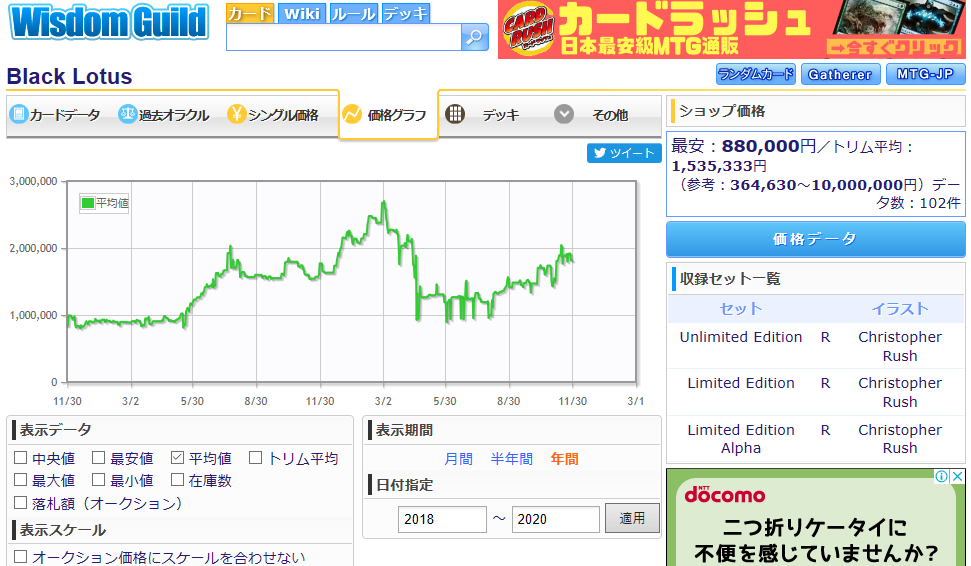This screenshot has width=971, height=566.
Task: Uncheck the 平均値 checkbox
Action: [177, 458]
